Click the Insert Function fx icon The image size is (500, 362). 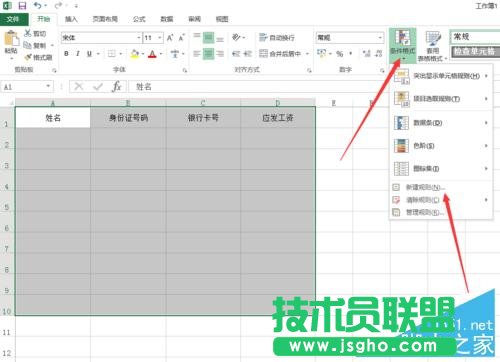click(117, 87)
